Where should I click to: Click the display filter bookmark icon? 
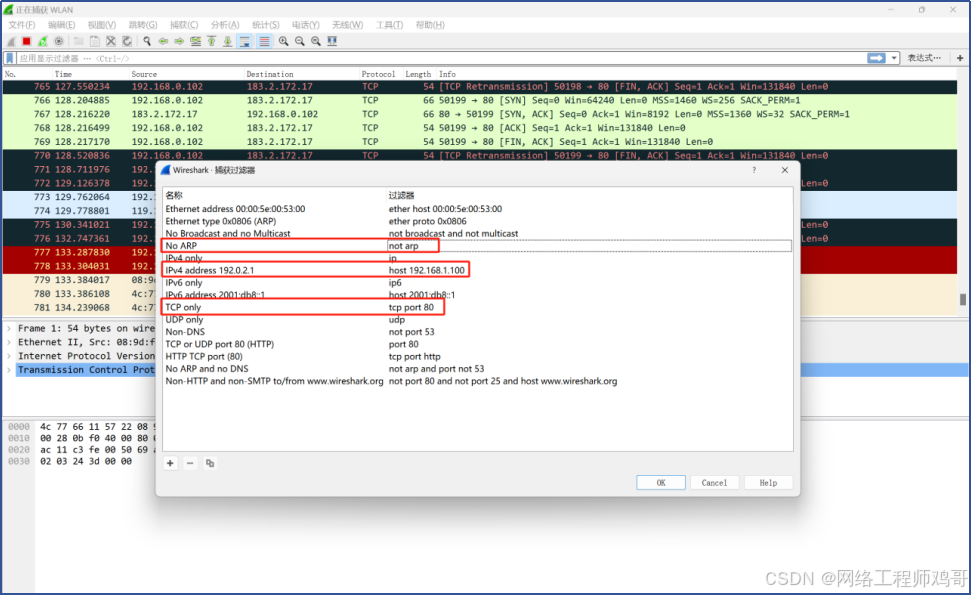10,58
